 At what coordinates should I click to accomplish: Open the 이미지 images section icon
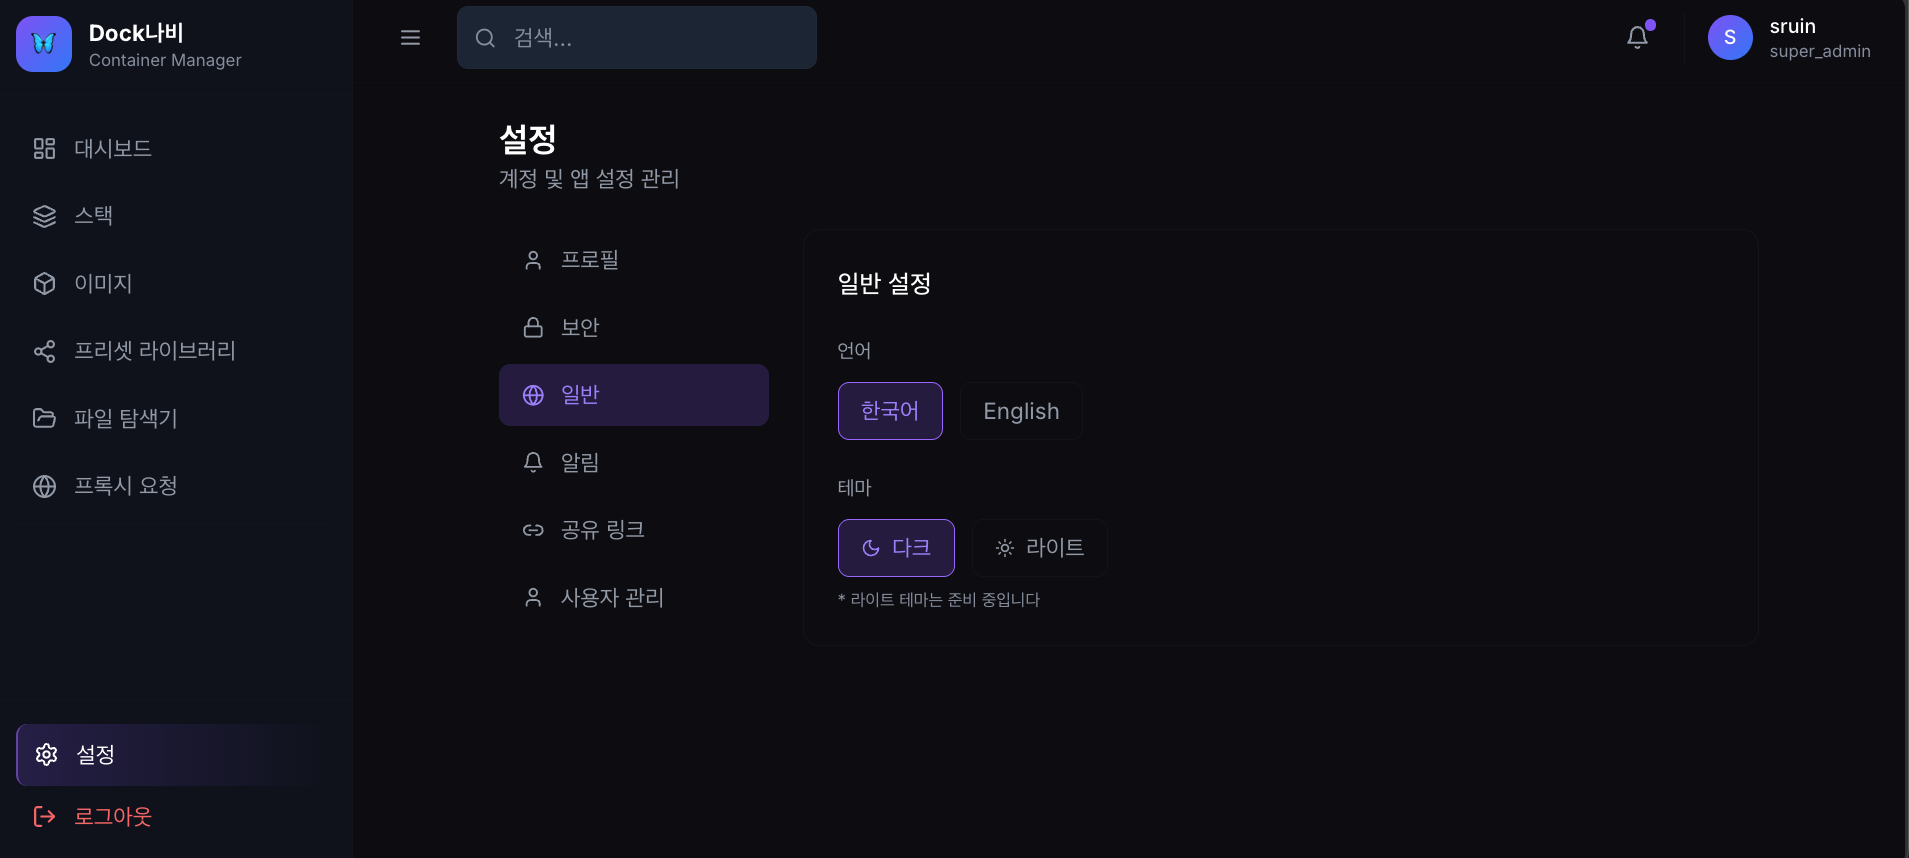45,283
